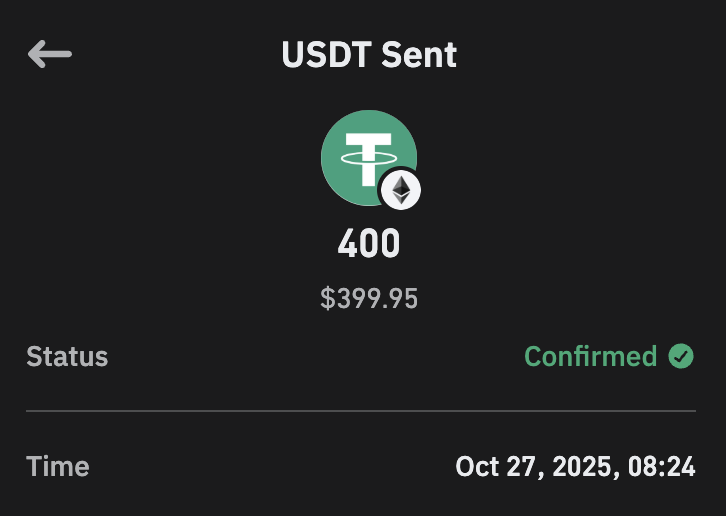Click the "Status" row label

[x=67, y=356]
